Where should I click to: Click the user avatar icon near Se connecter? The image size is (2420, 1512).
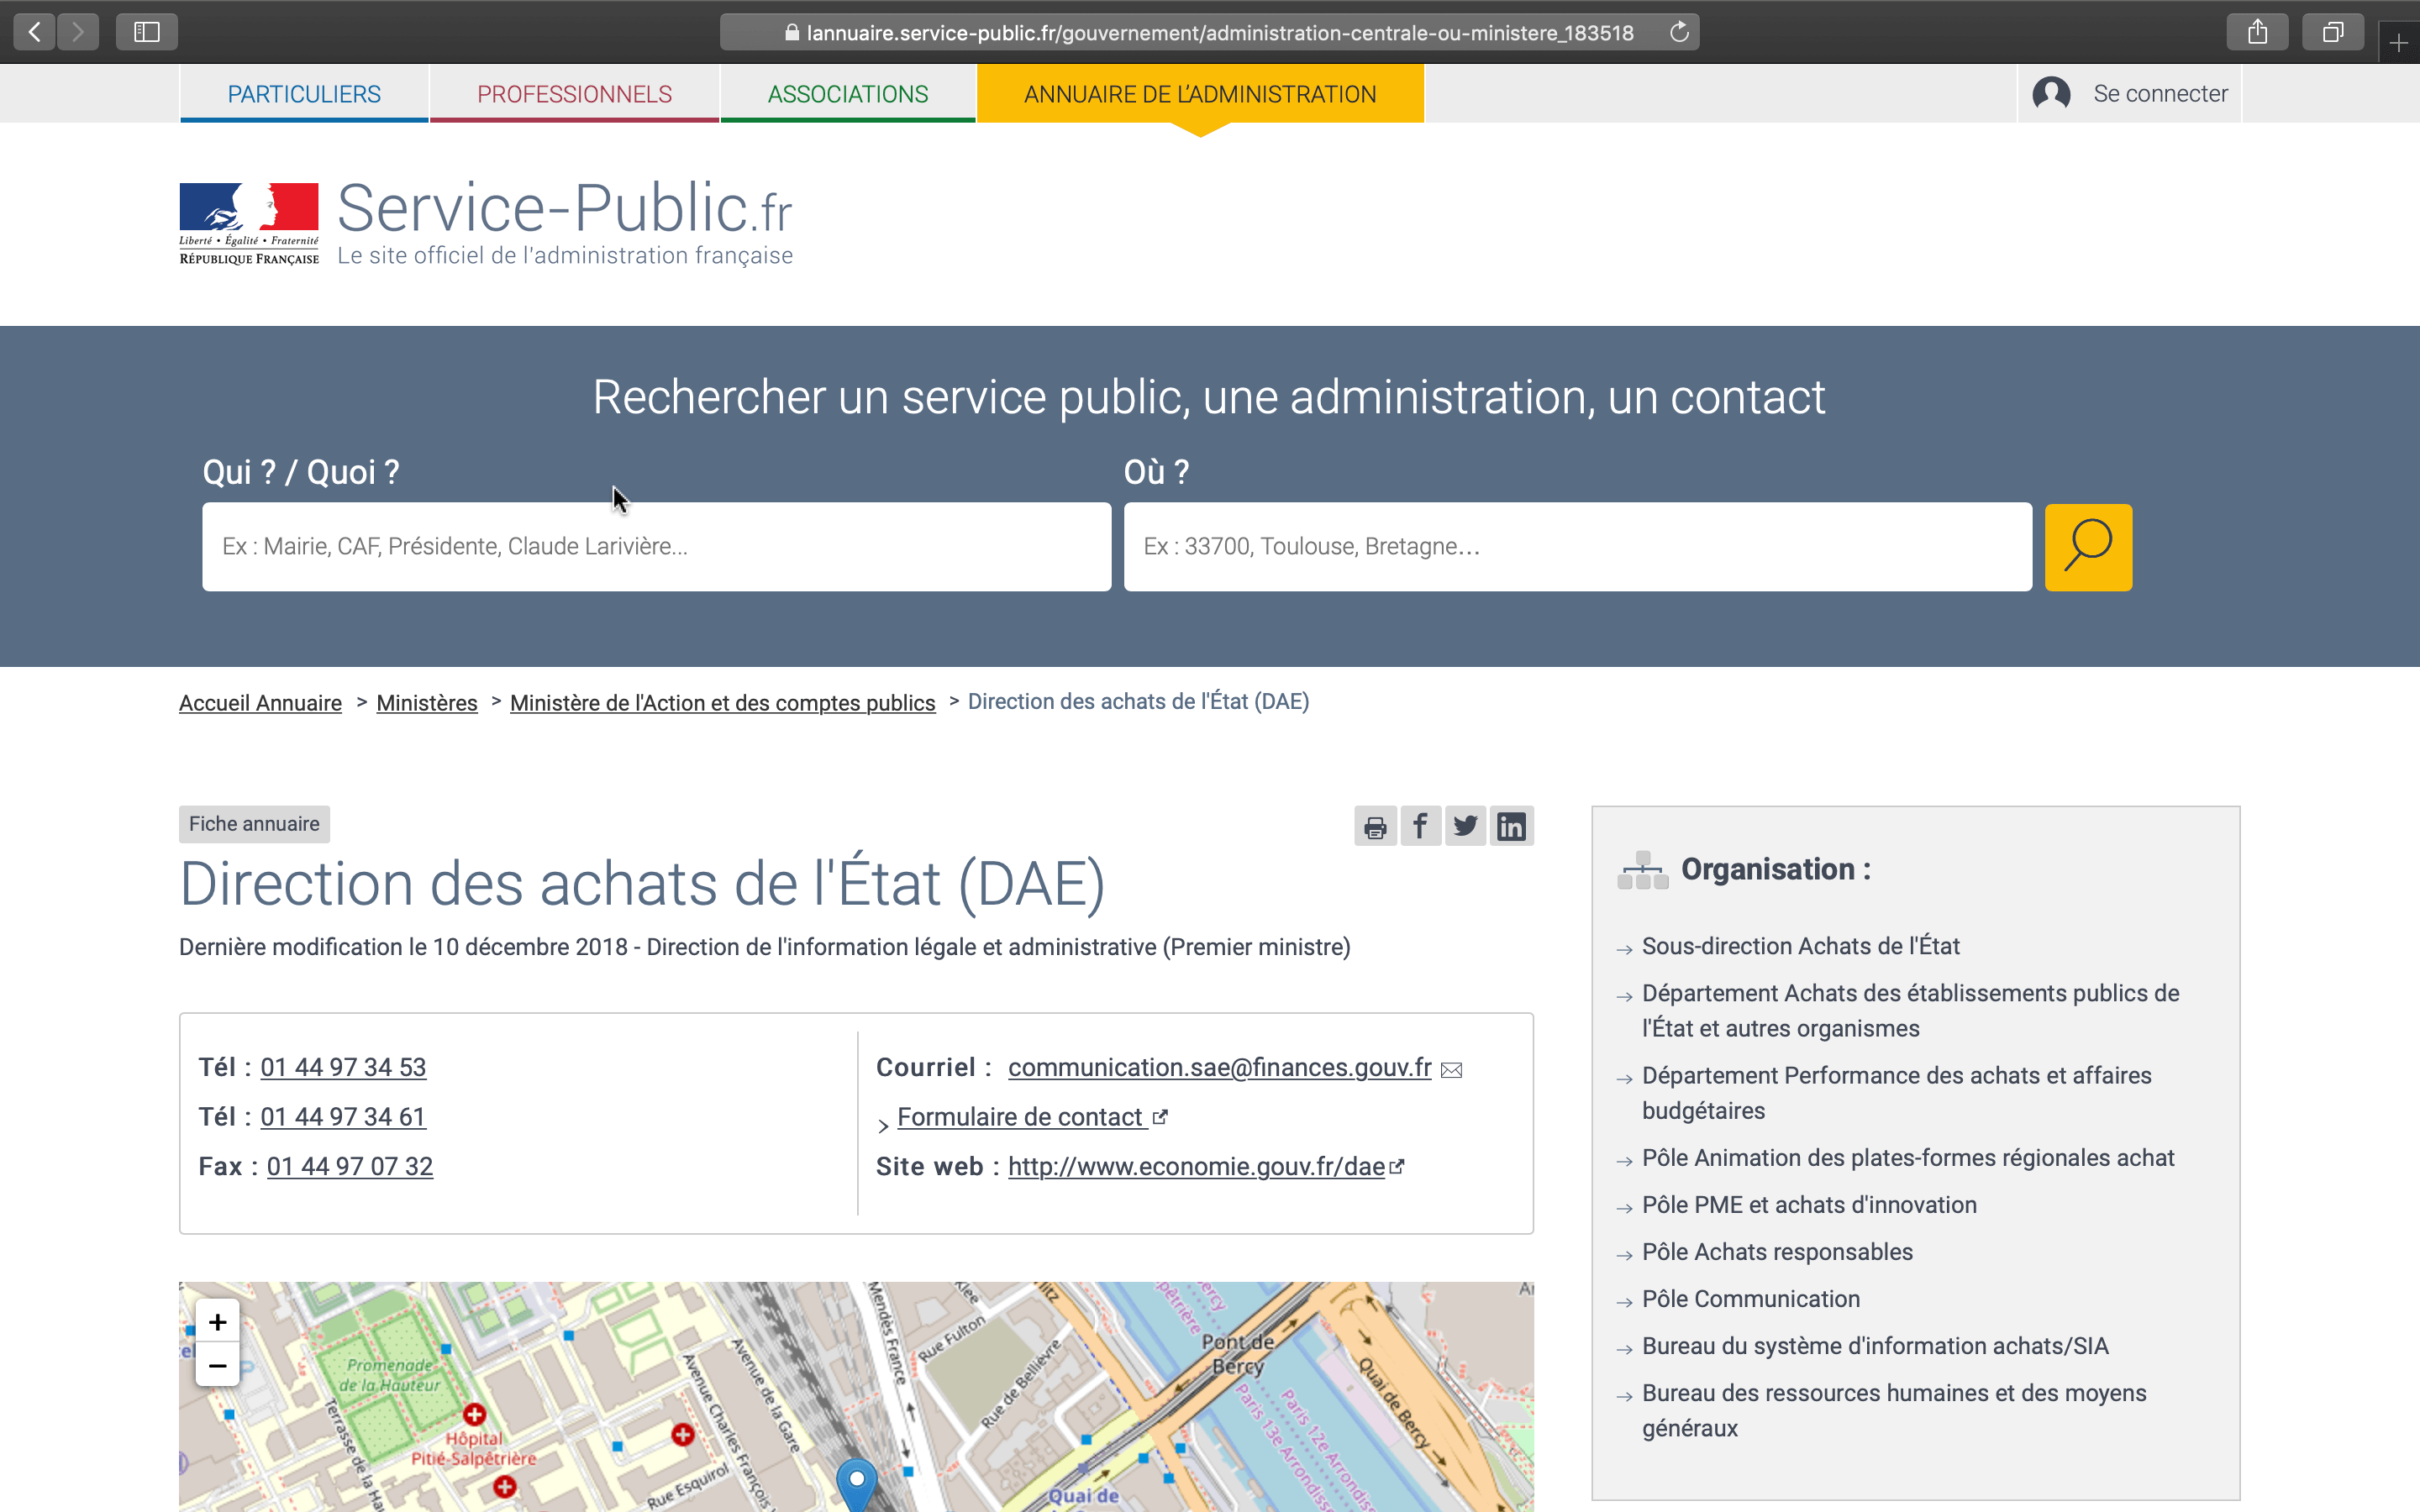coord(2051,94)
